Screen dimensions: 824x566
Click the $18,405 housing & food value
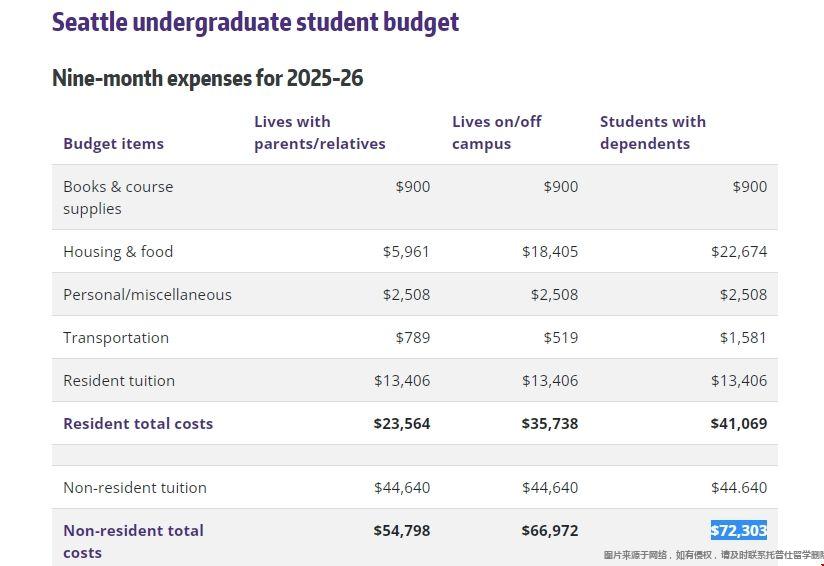coord(549,251)
